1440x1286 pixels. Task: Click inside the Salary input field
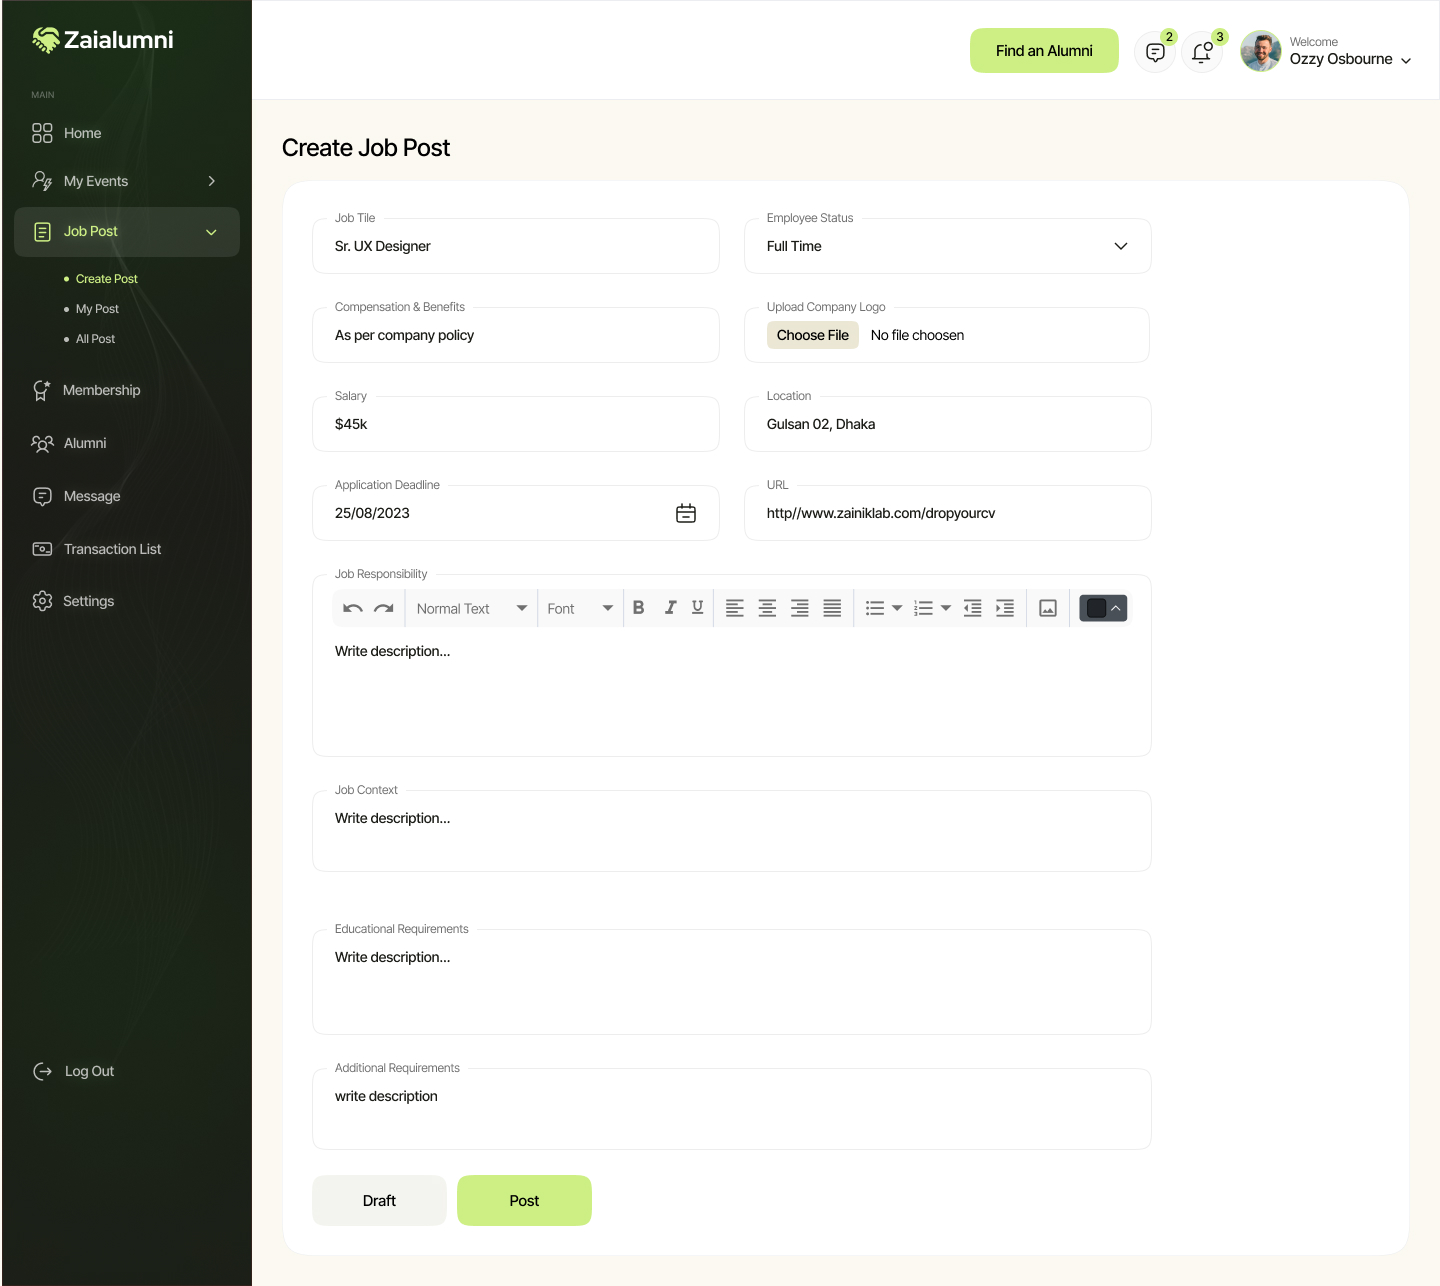pyautogui.click(x=515, y=424)
